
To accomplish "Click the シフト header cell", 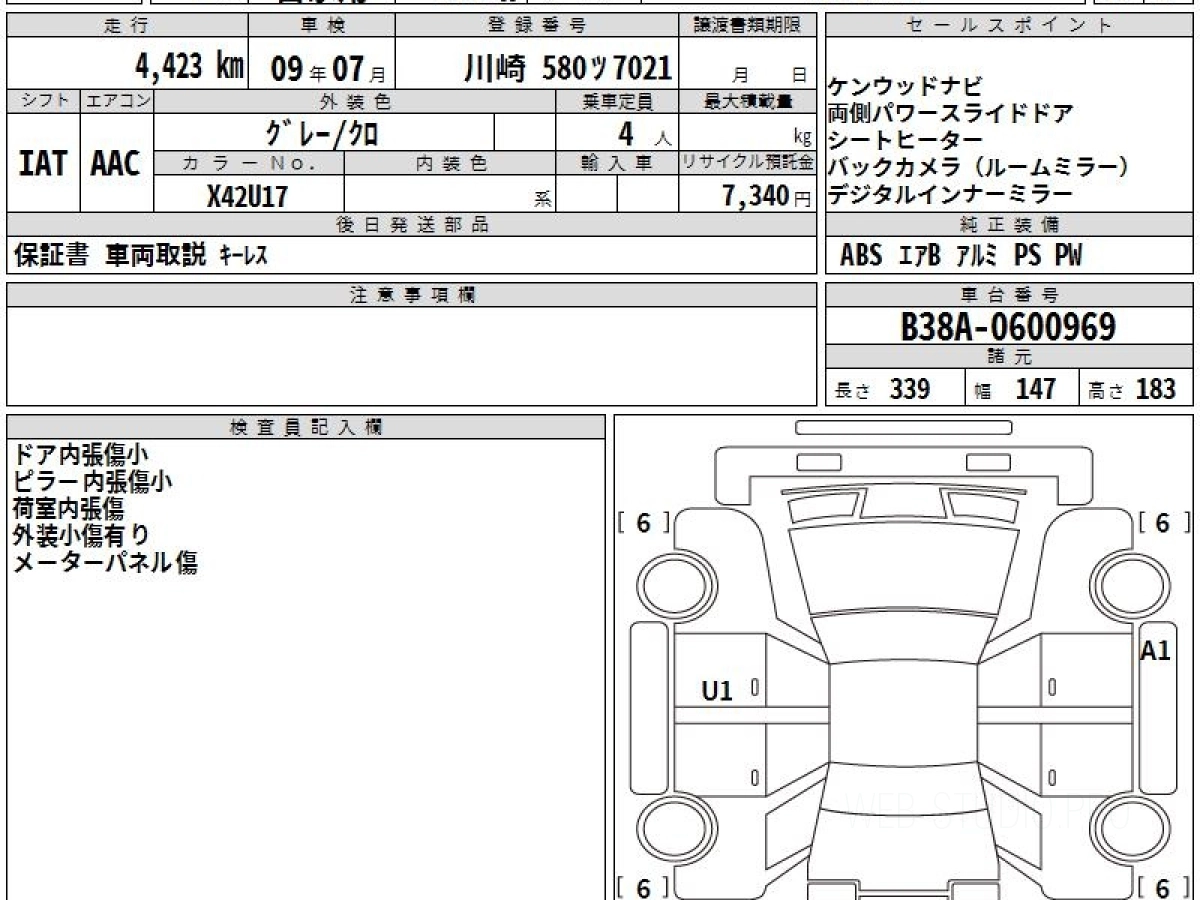I will point(43,101).
